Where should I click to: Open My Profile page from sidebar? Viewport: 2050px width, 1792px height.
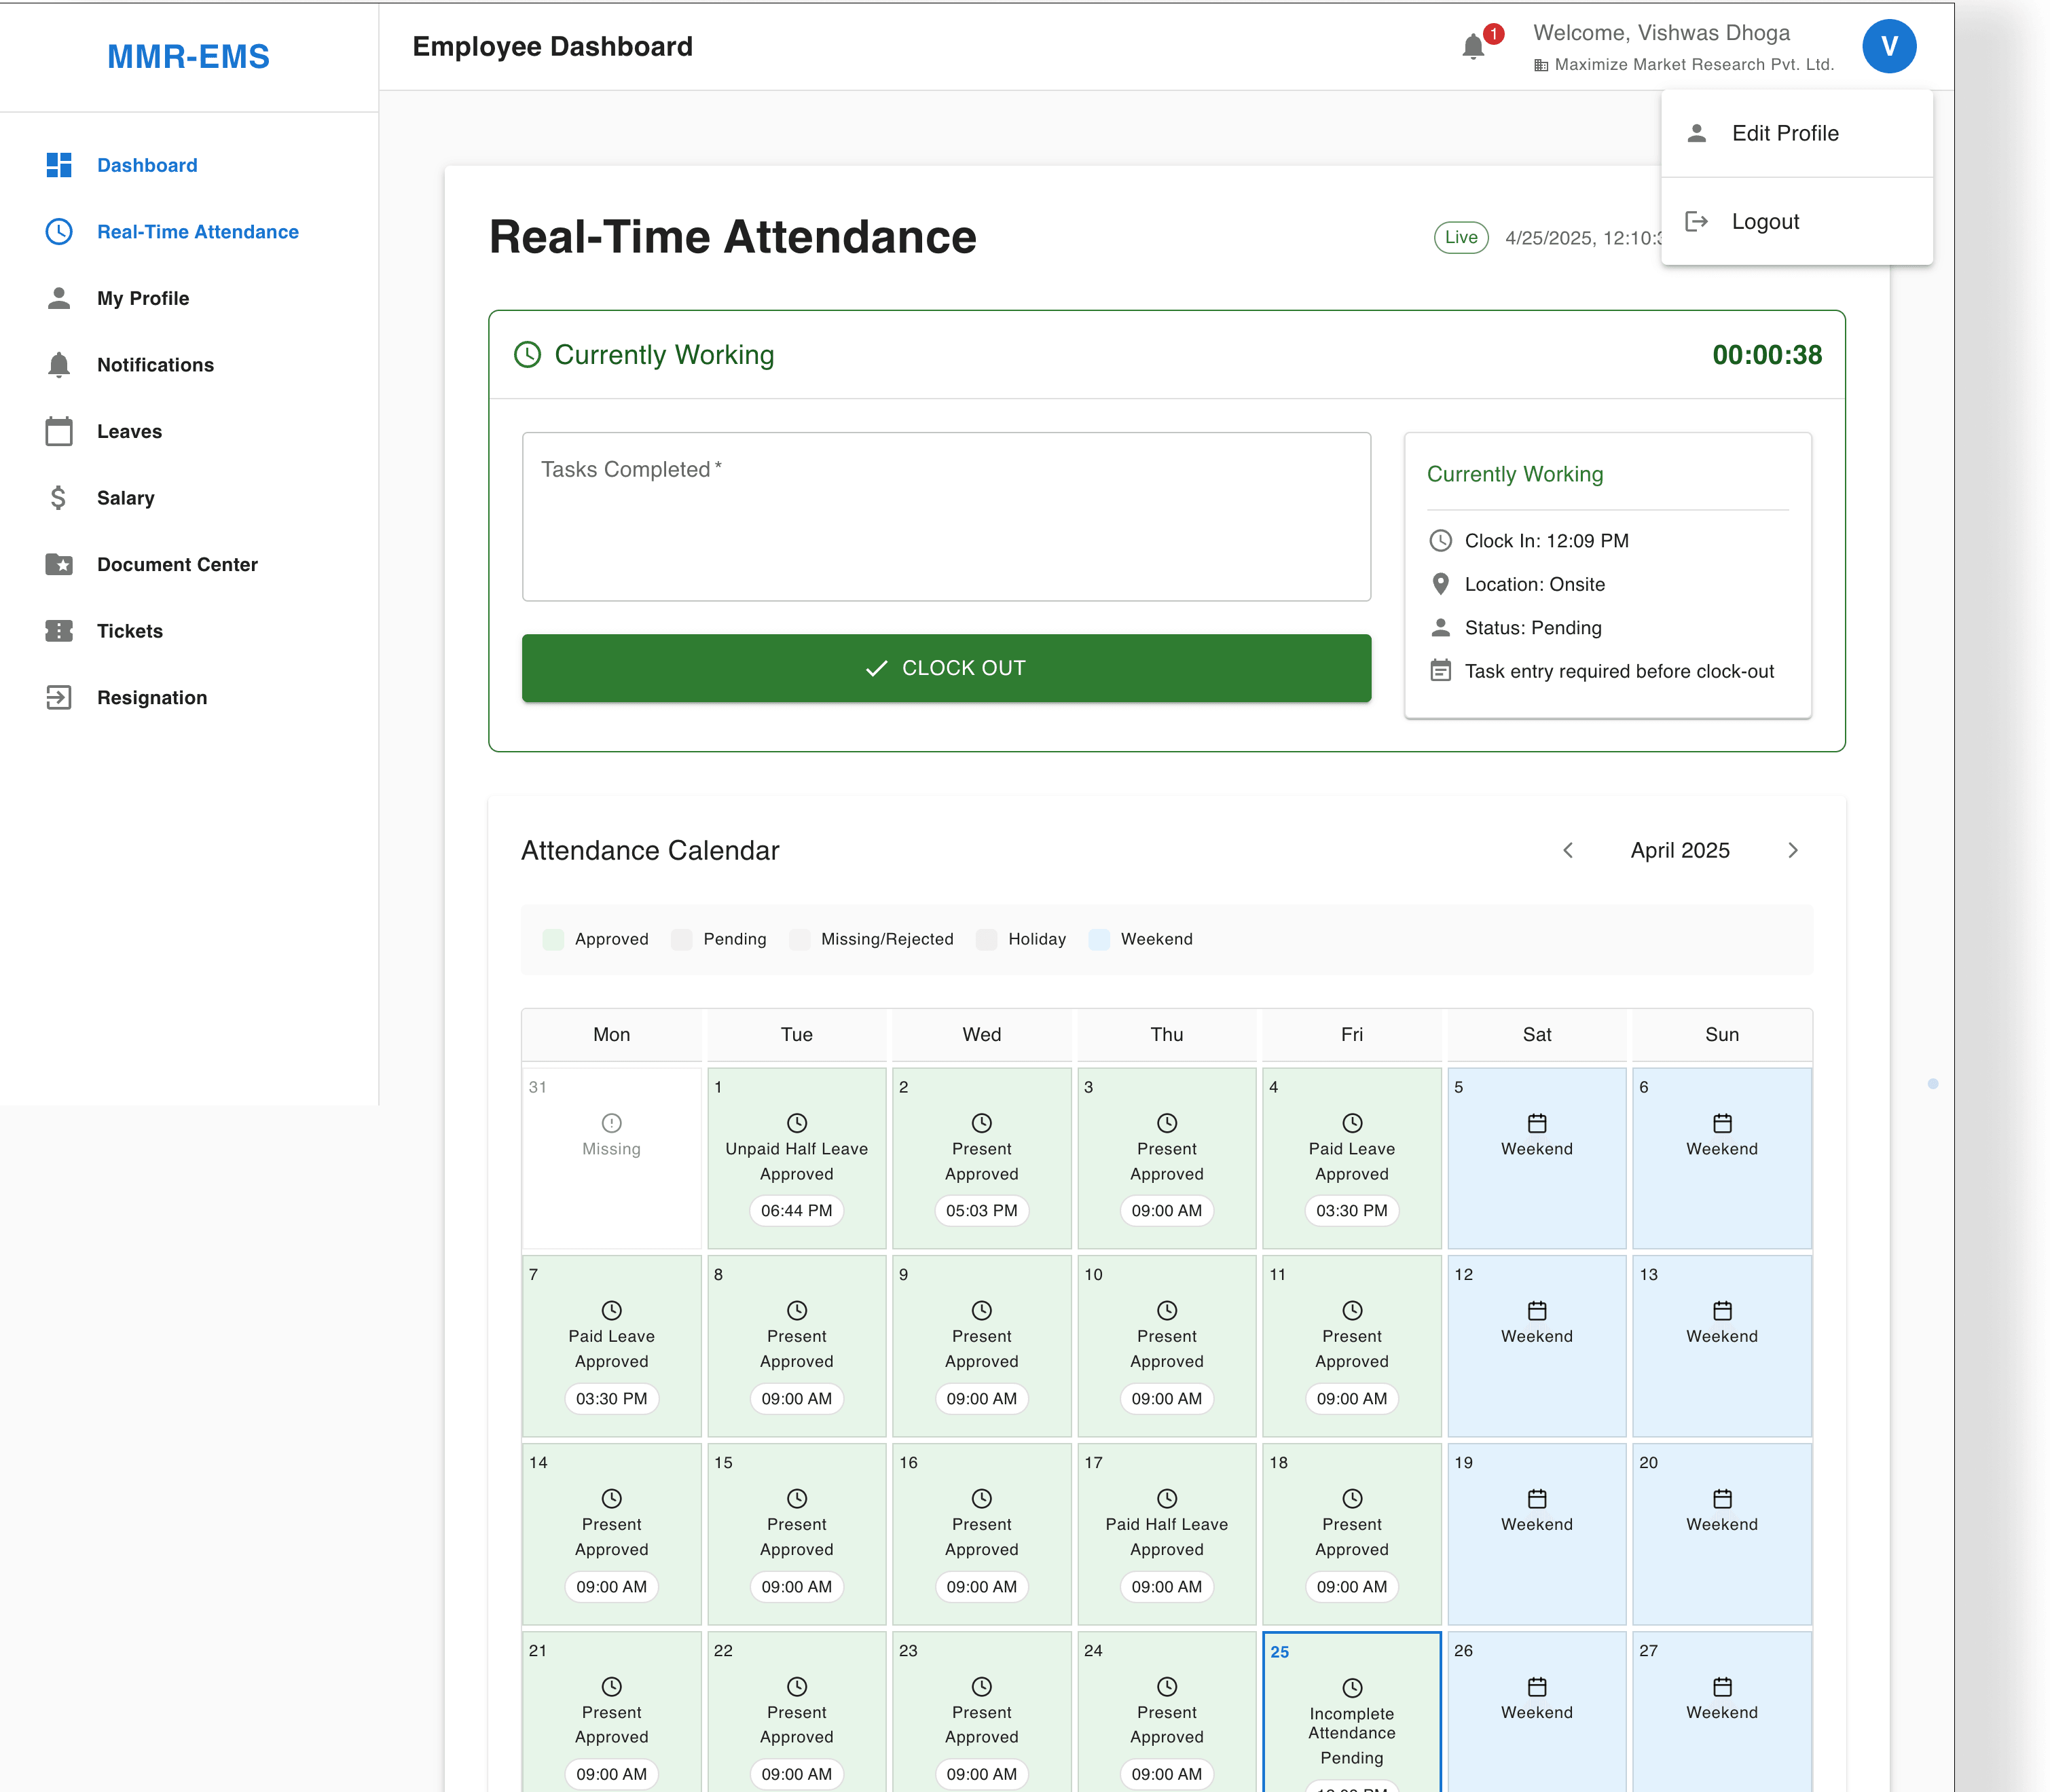click(143, 298)
